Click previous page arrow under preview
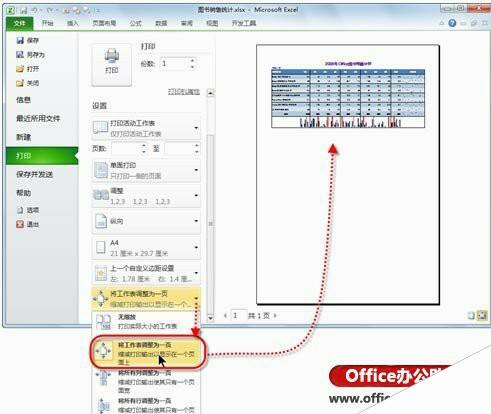Viewport: 491px width, 414px height. click(x=225, y=315)
